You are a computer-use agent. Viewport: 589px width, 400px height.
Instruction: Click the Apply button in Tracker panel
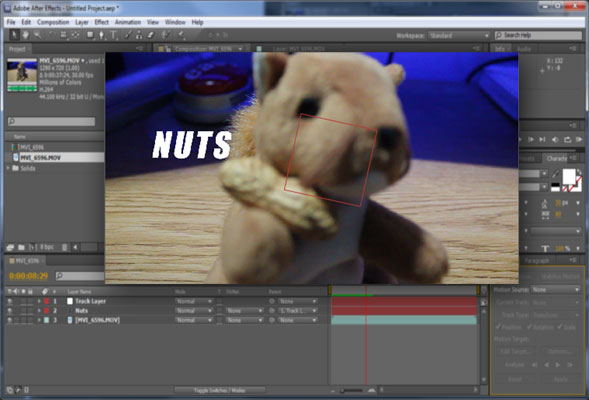[x=560, y=379]
